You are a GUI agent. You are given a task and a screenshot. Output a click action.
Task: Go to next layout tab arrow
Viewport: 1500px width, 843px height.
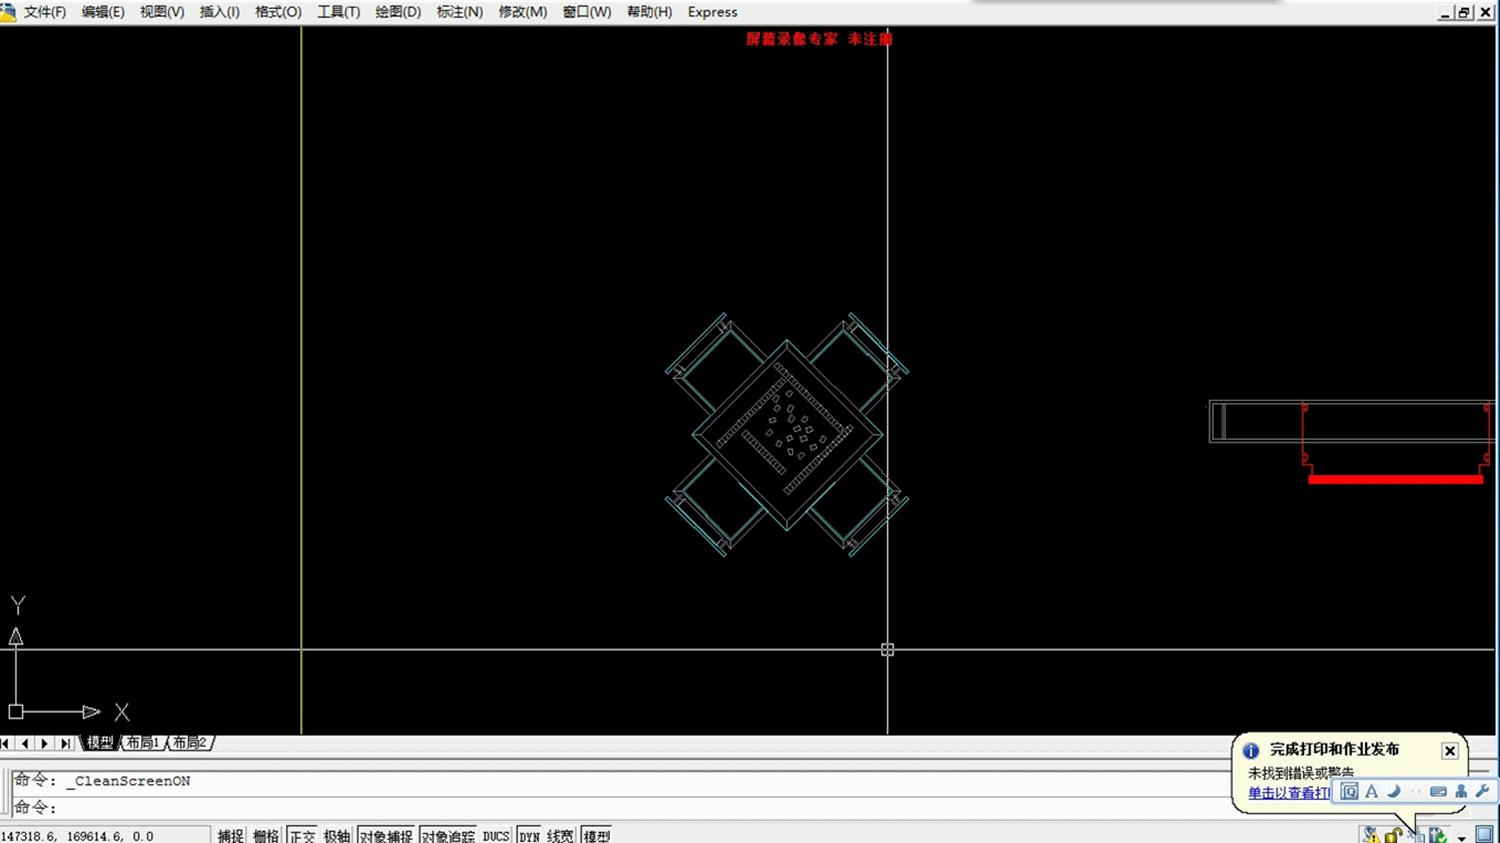45,743
